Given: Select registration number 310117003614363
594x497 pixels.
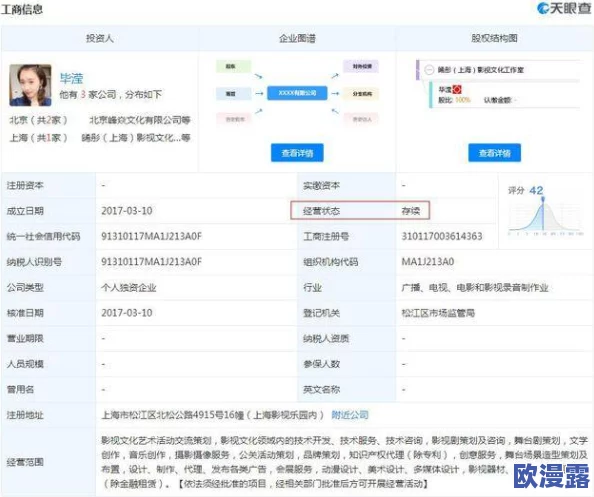Looking at the screenshot, I should (x=442, y=236).
